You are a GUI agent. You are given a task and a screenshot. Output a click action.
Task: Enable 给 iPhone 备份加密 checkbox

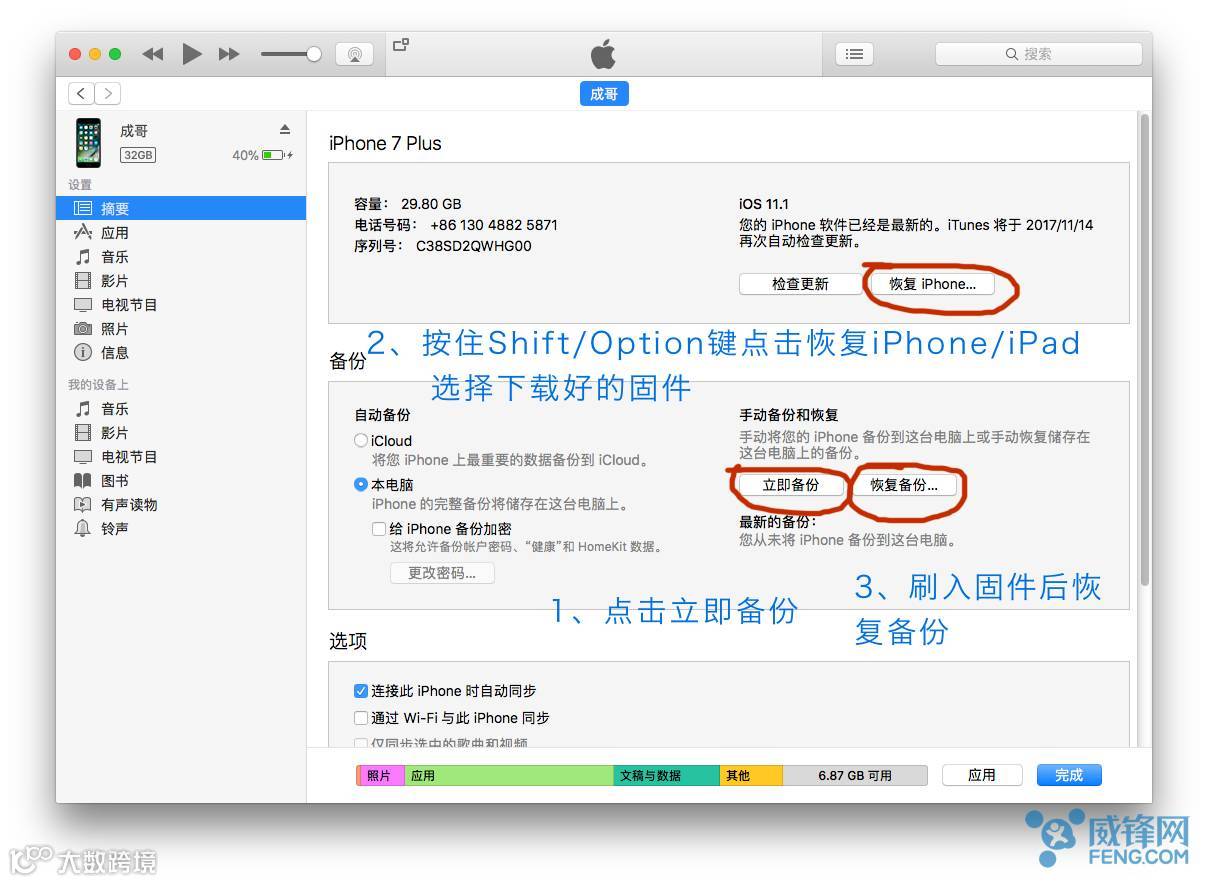click(x=379, y=528)
